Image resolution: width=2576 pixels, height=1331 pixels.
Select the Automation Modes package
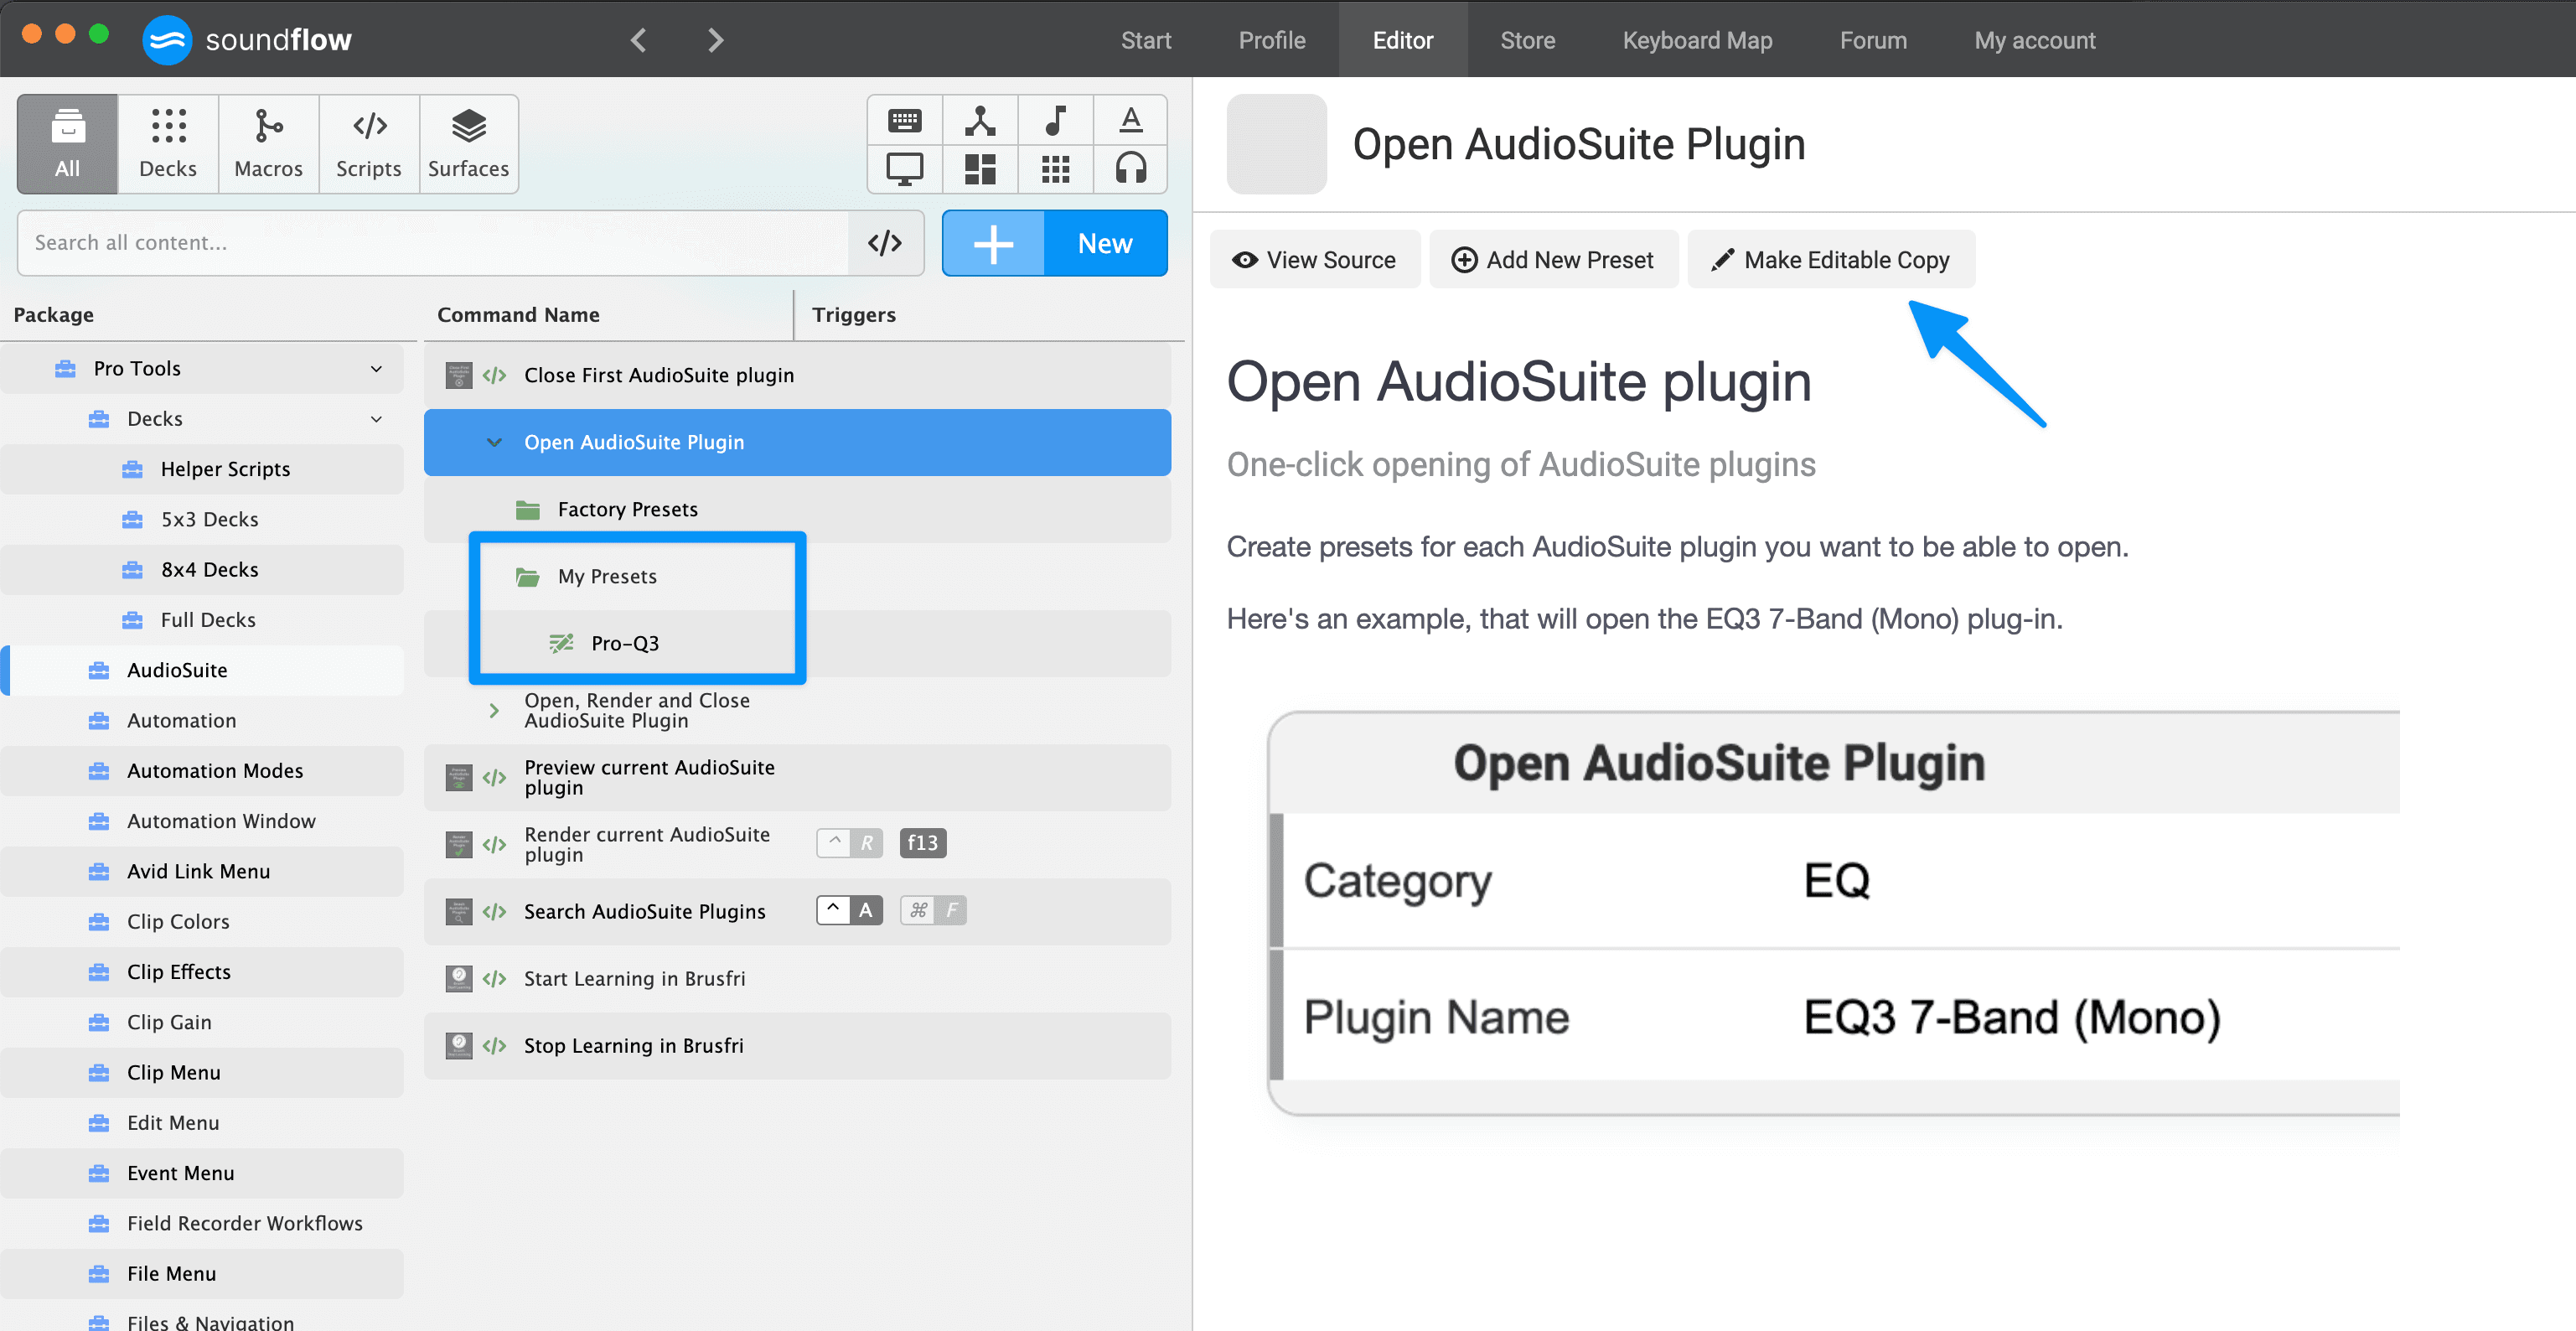click(202, 771)
